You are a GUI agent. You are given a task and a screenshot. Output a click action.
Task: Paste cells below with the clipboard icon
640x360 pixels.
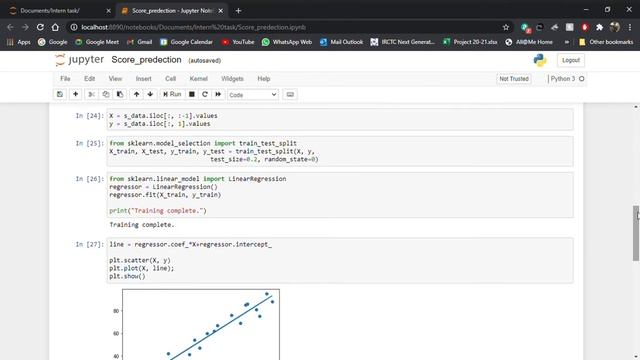pos(120,94)
